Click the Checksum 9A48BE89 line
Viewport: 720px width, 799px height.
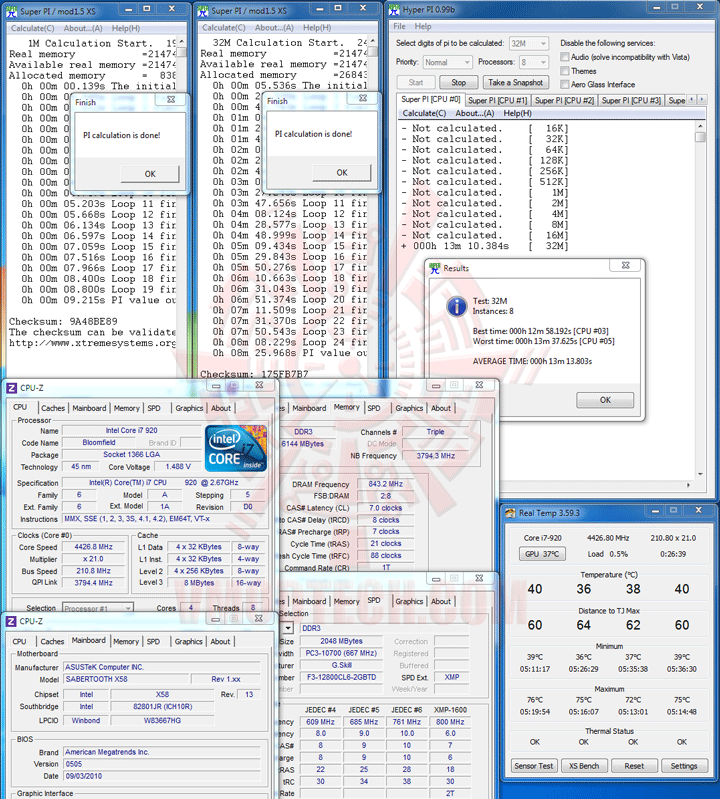[63, 322]
